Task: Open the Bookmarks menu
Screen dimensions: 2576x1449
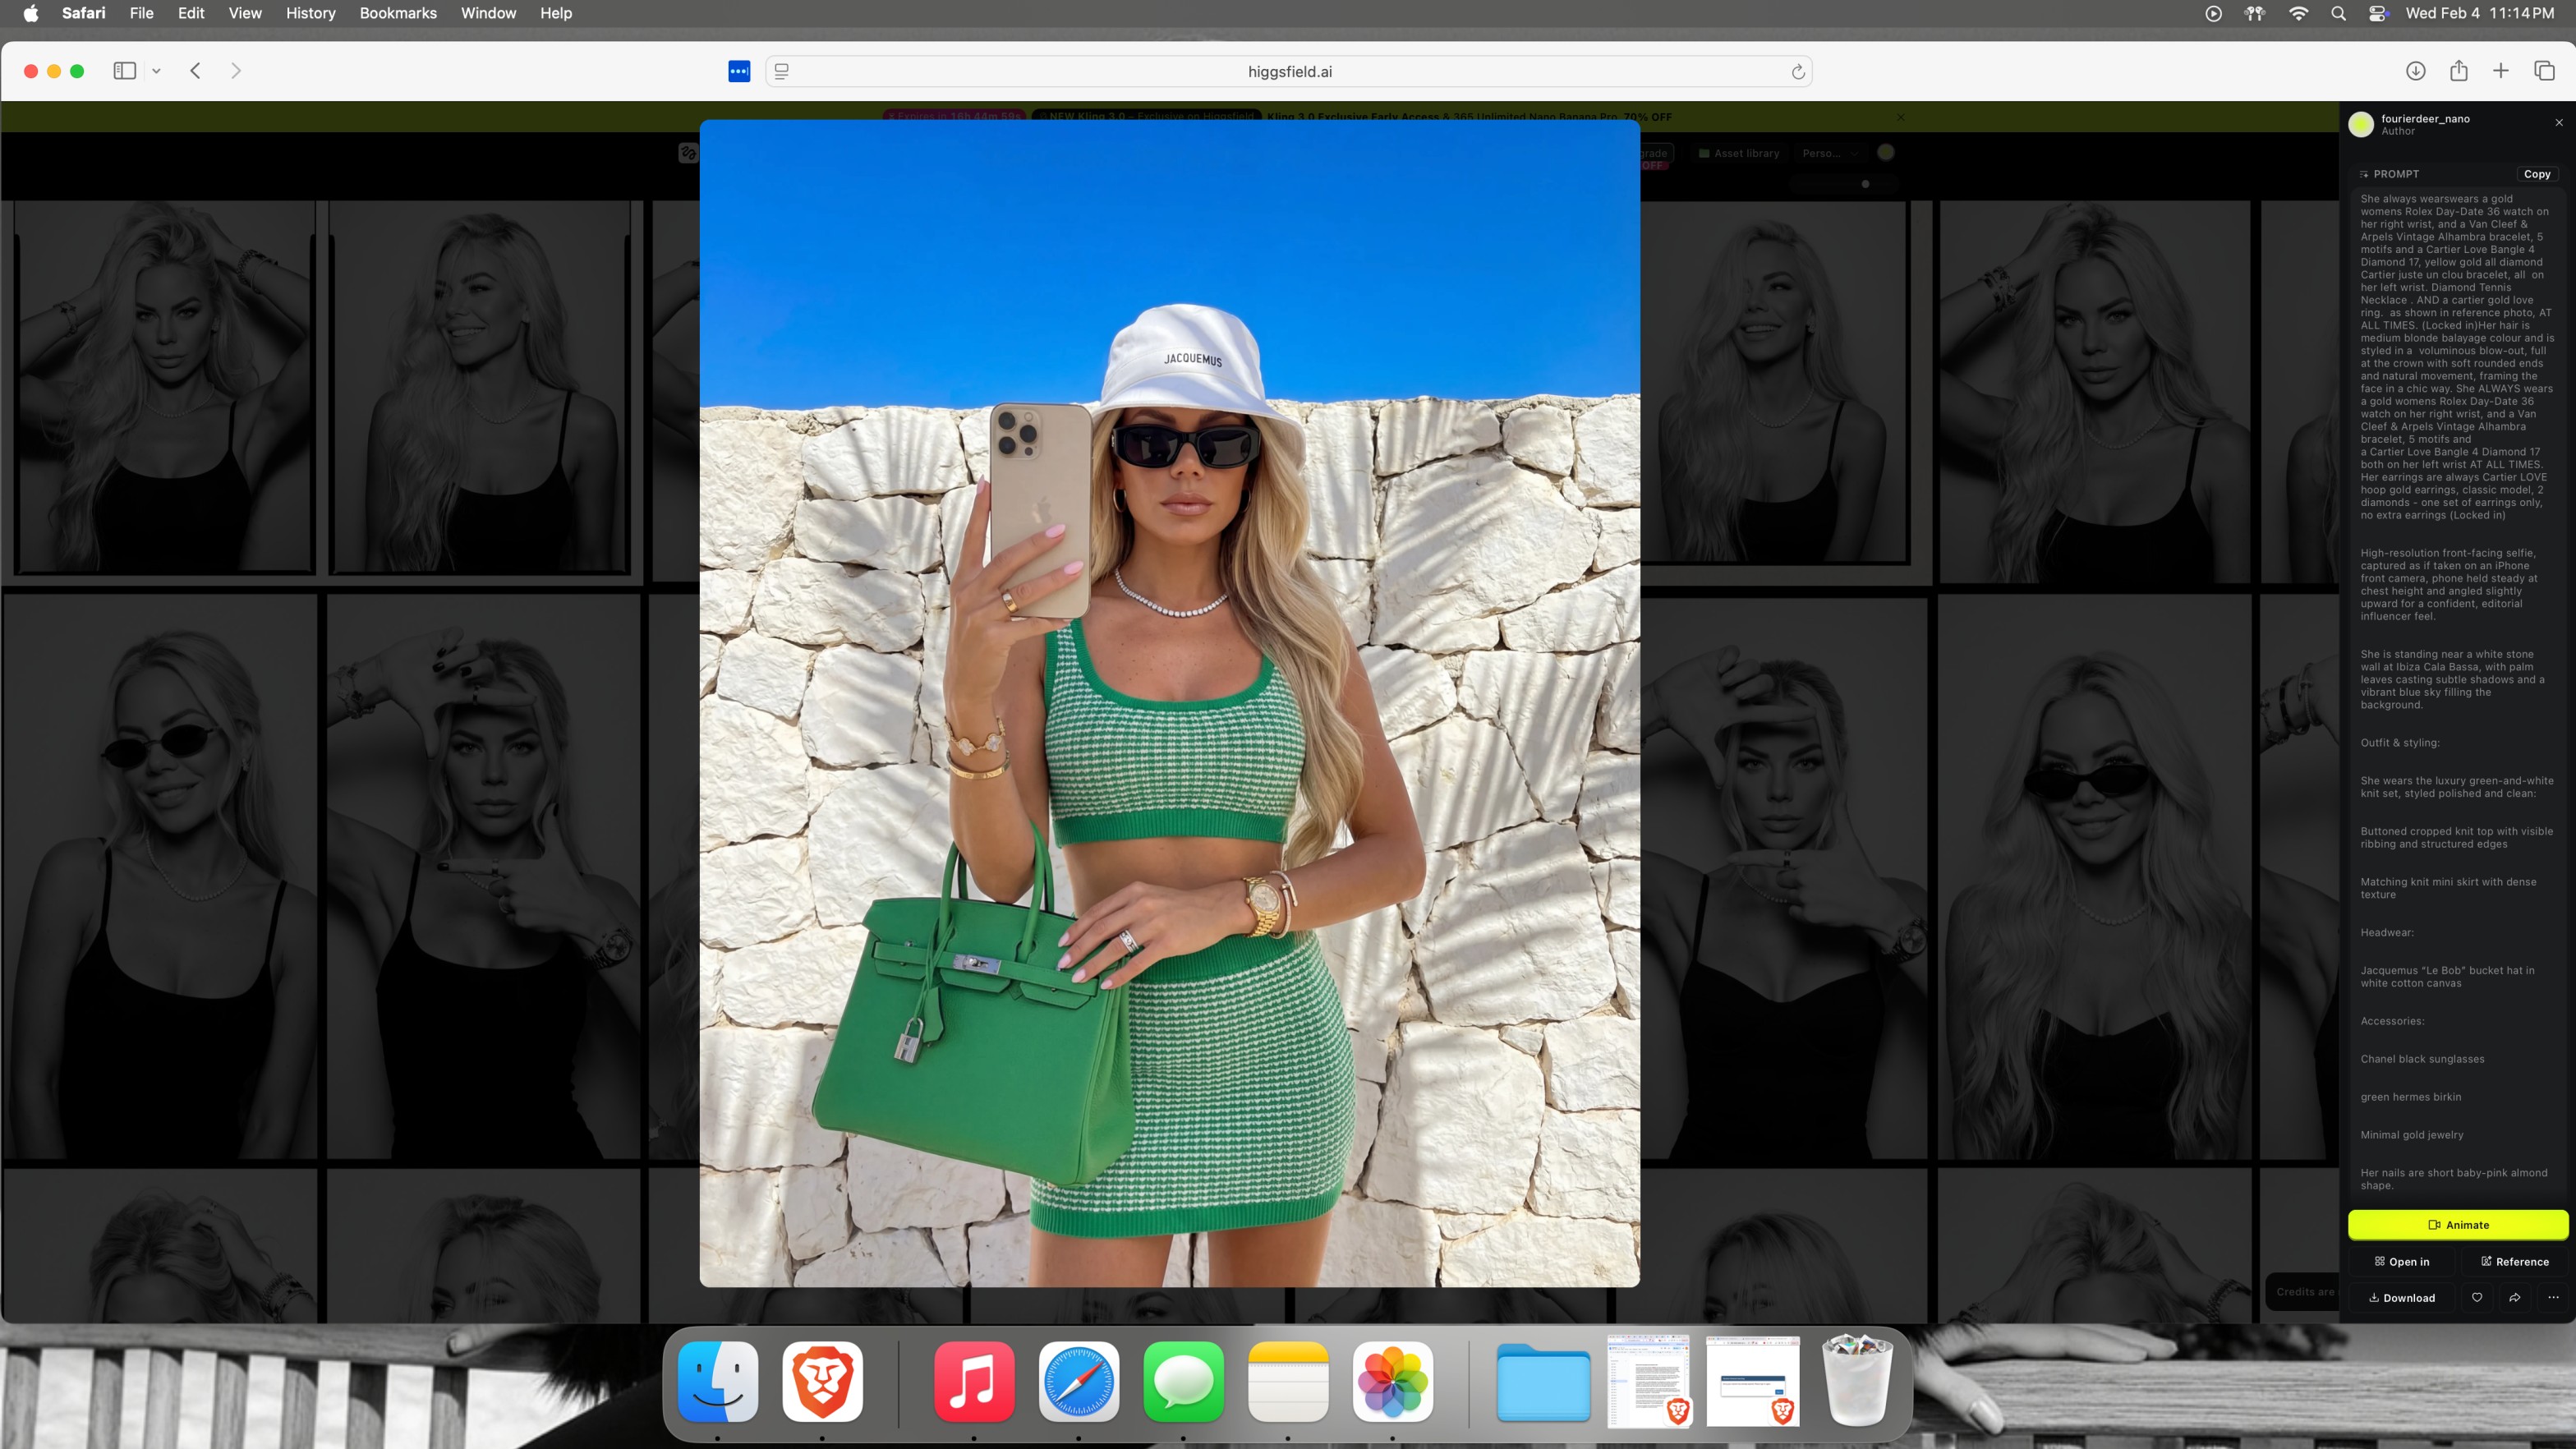Action: point(397,13)
